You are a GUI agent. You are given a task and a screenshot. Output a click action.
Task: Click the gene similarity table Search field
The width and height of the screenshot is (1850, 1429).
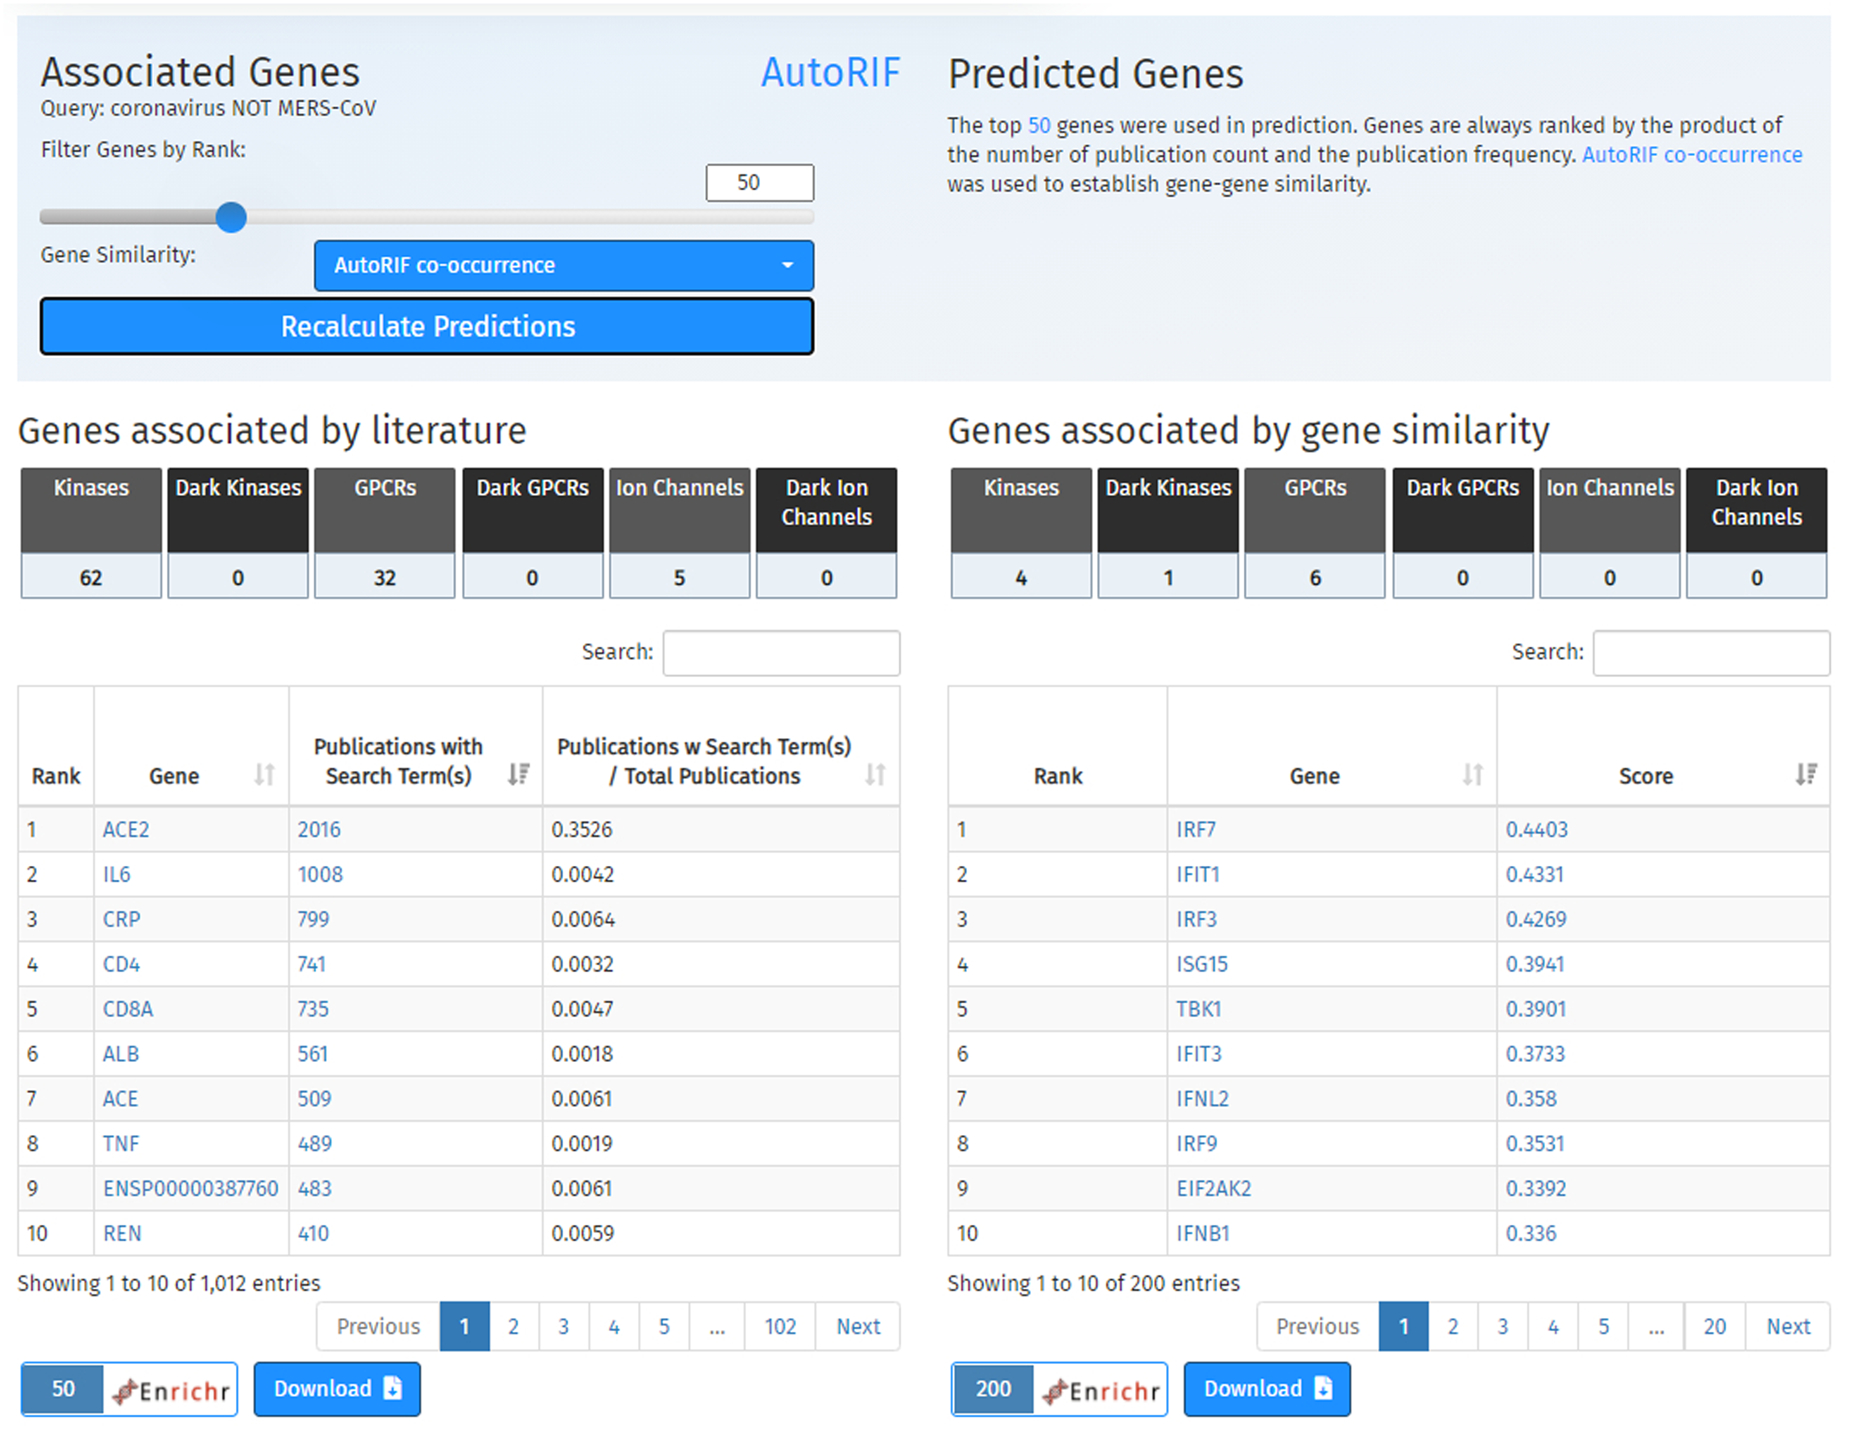(x=1711, y=653)
